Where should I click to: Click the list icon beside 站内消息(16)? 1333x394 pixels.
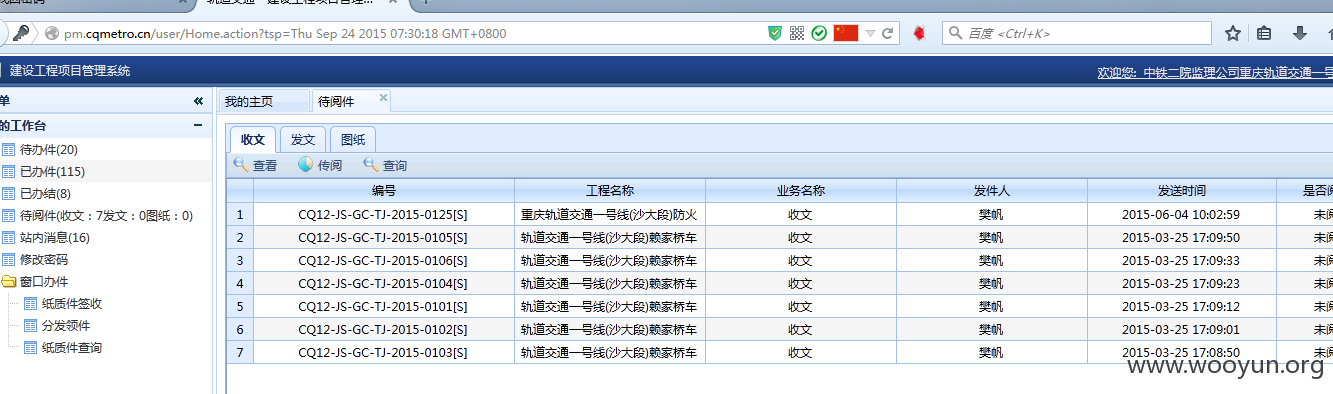tap(8, 237)
